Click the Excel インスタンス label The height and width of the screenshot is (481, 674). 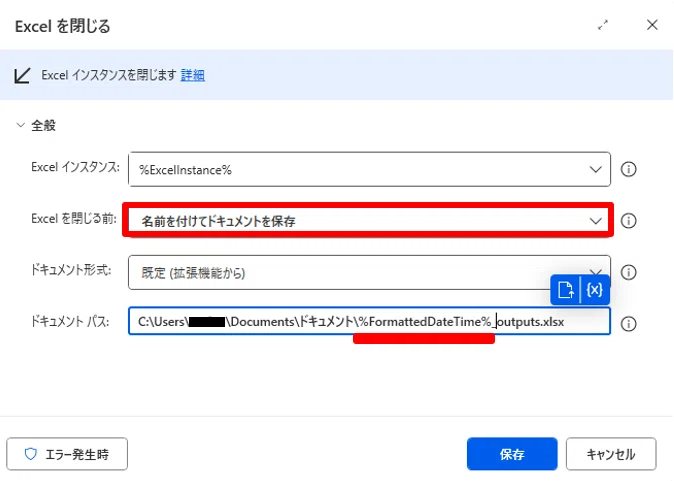[75, 167]
